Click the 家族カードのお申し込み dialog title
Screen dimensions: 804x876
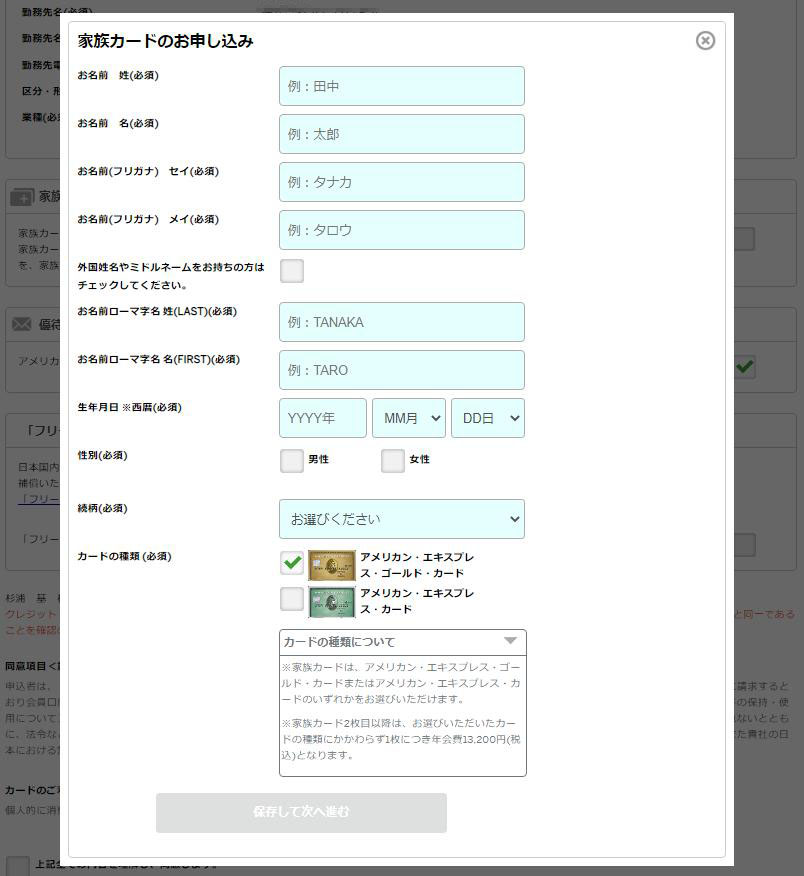pos(165,41)
